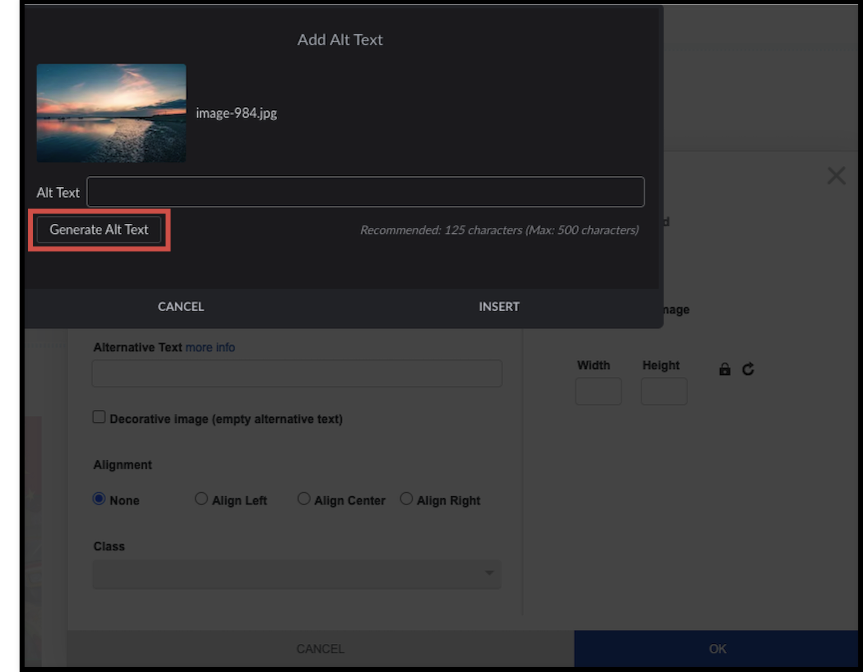Click the Recommended: 125 characters hint text
The height and width of the screenshot is (672, 863).
pos(499,230)
